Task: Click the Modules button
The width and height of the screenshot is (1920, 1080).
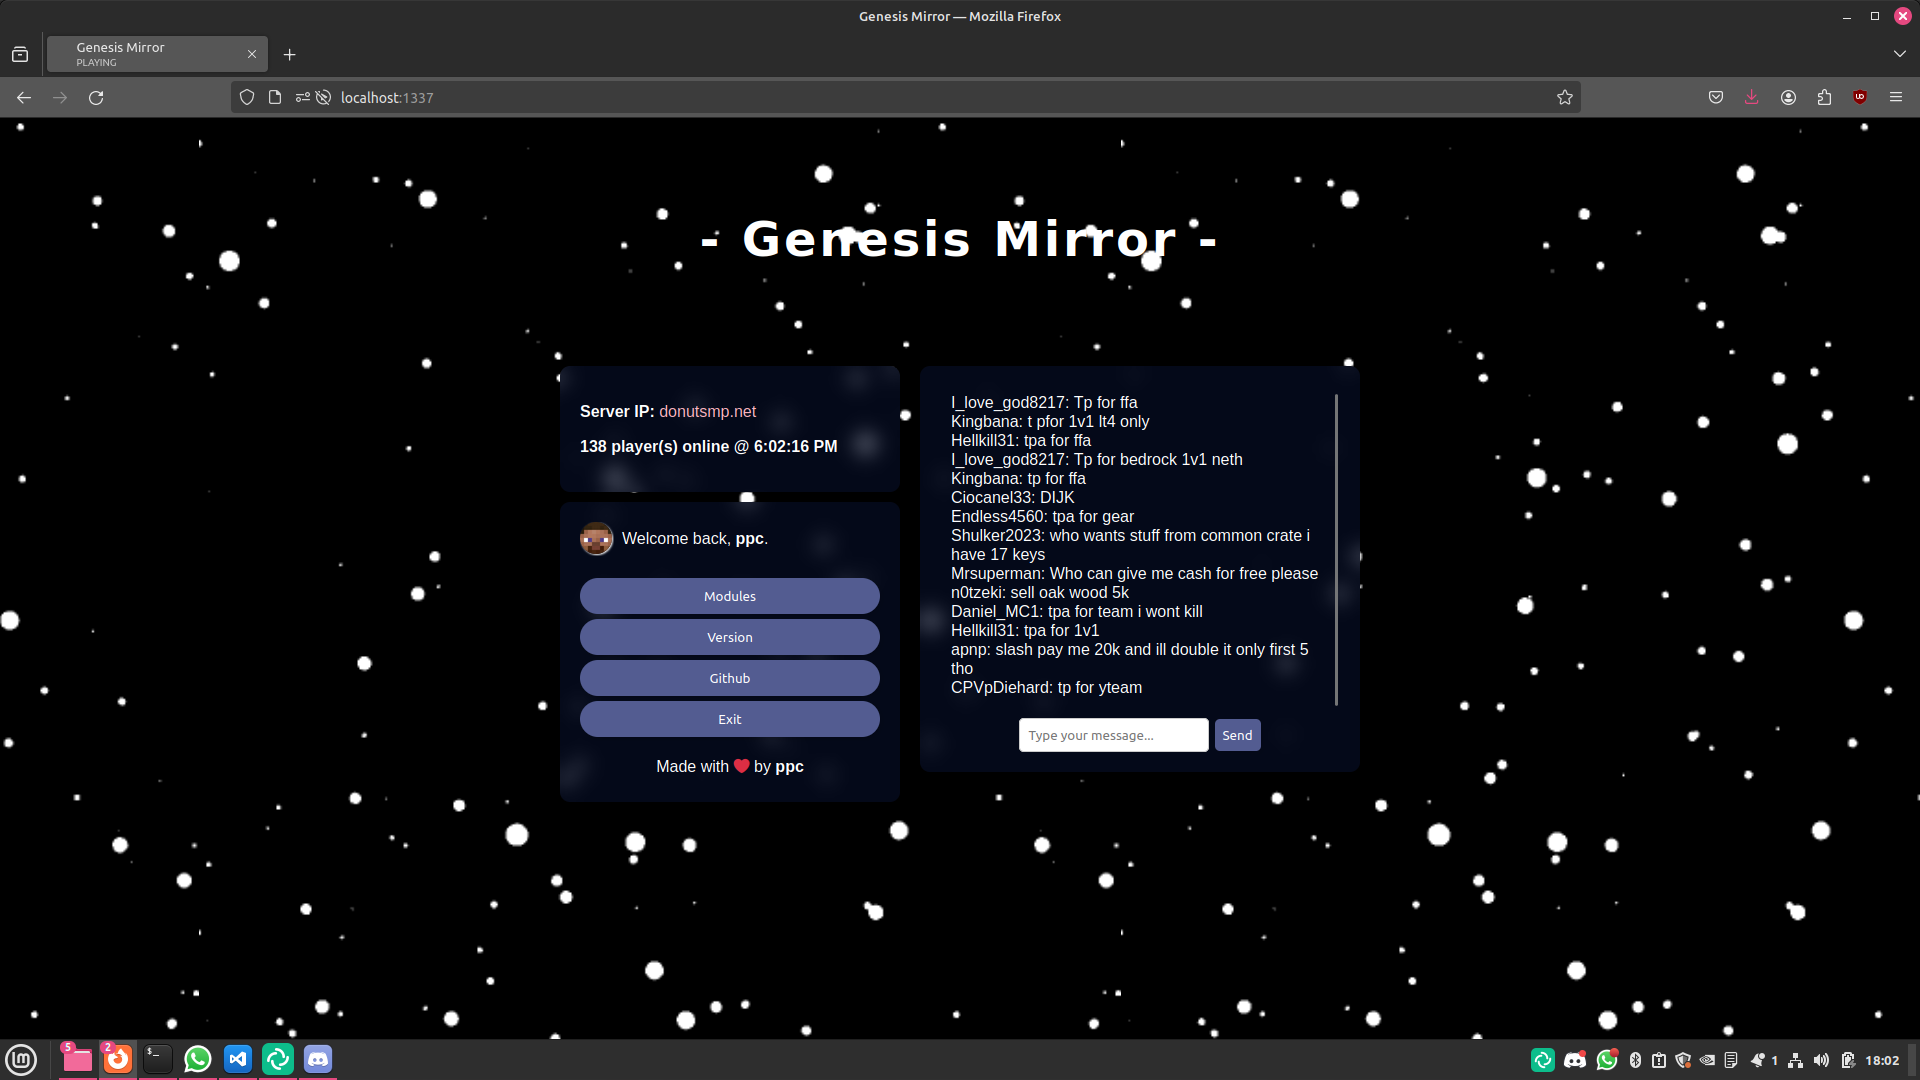Action: (x=729, y=595)
